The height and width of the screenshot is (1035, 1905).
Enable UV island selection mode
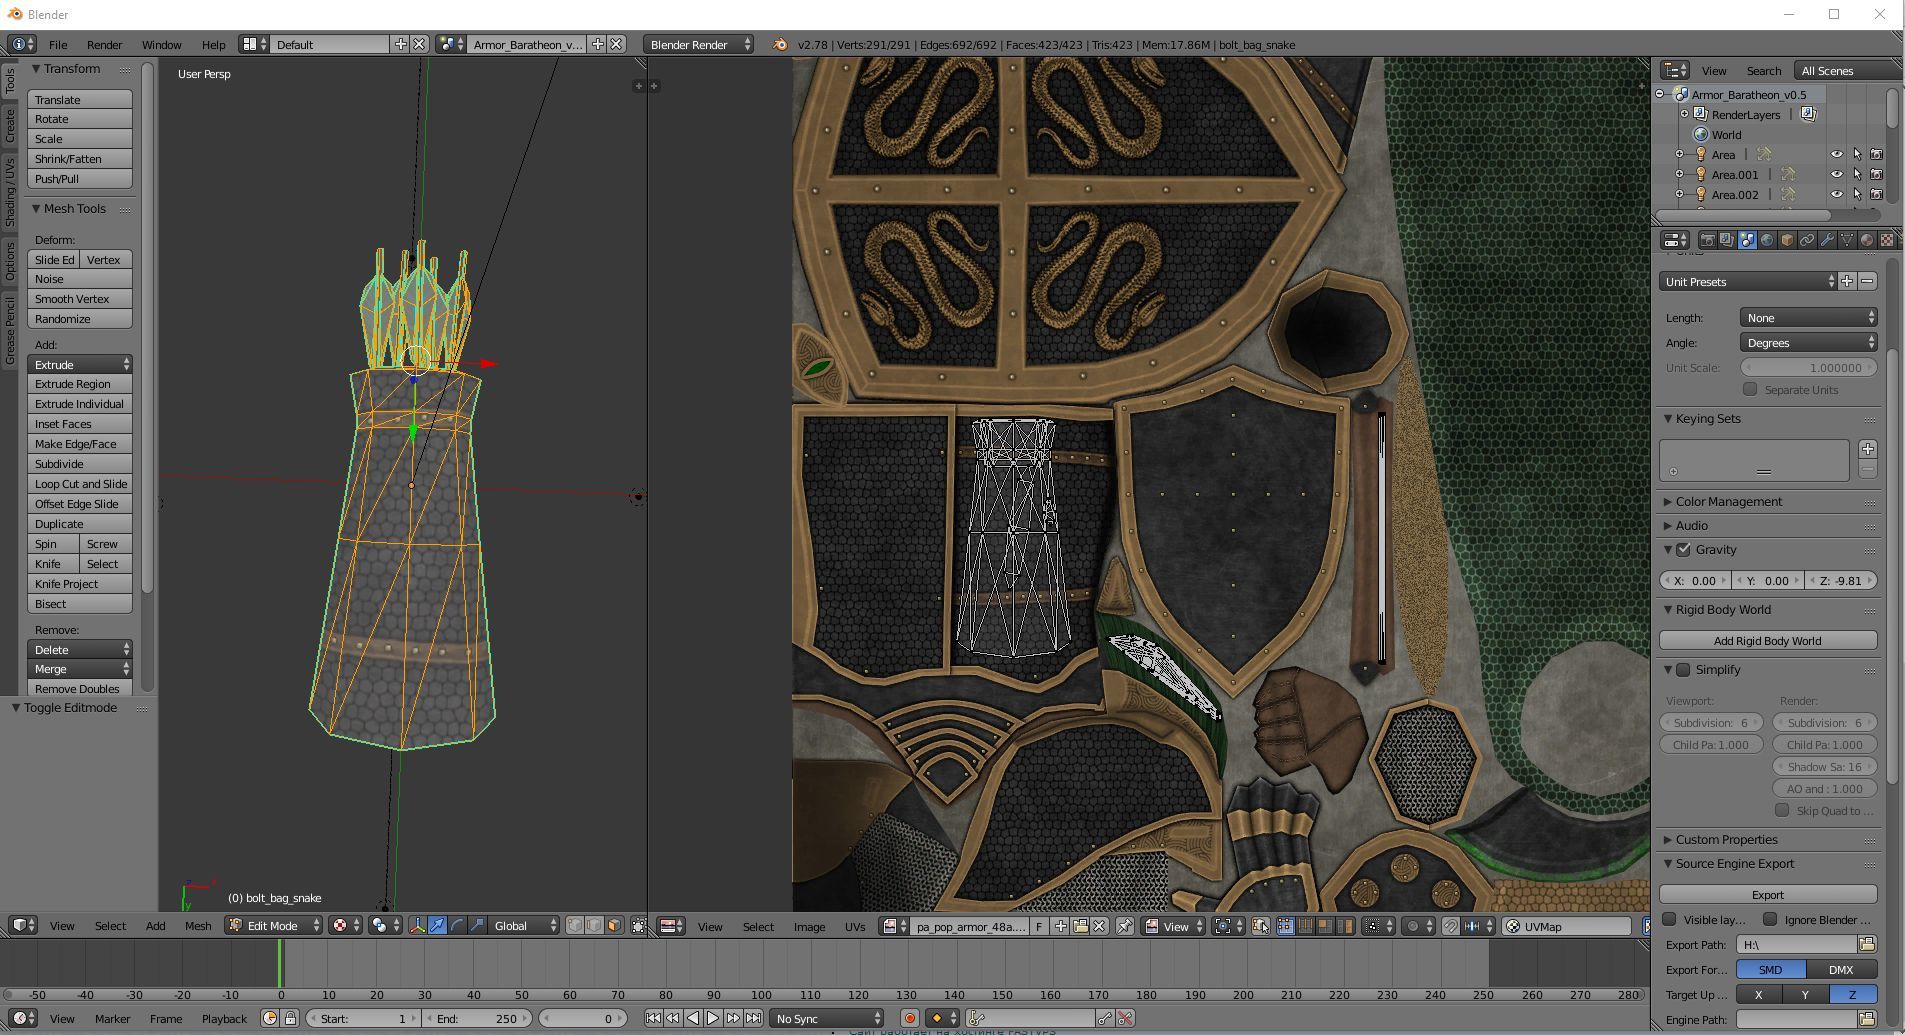pyautogui.click(x=1344, y=926)
